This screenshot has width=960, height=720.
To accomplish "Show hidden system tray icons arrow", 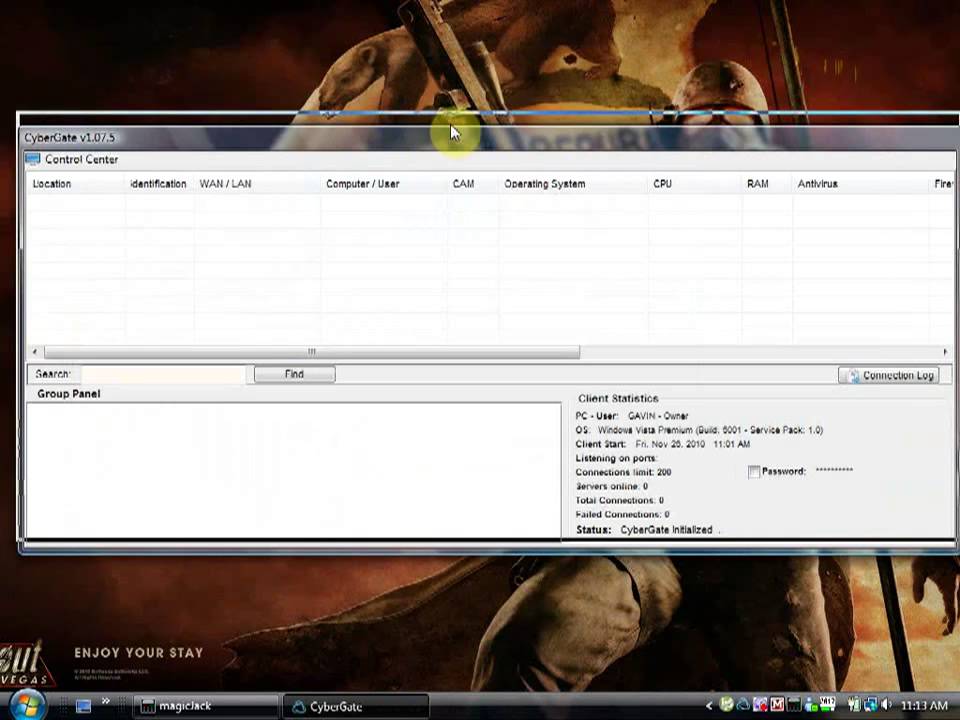I will click(x=709, y=706).
